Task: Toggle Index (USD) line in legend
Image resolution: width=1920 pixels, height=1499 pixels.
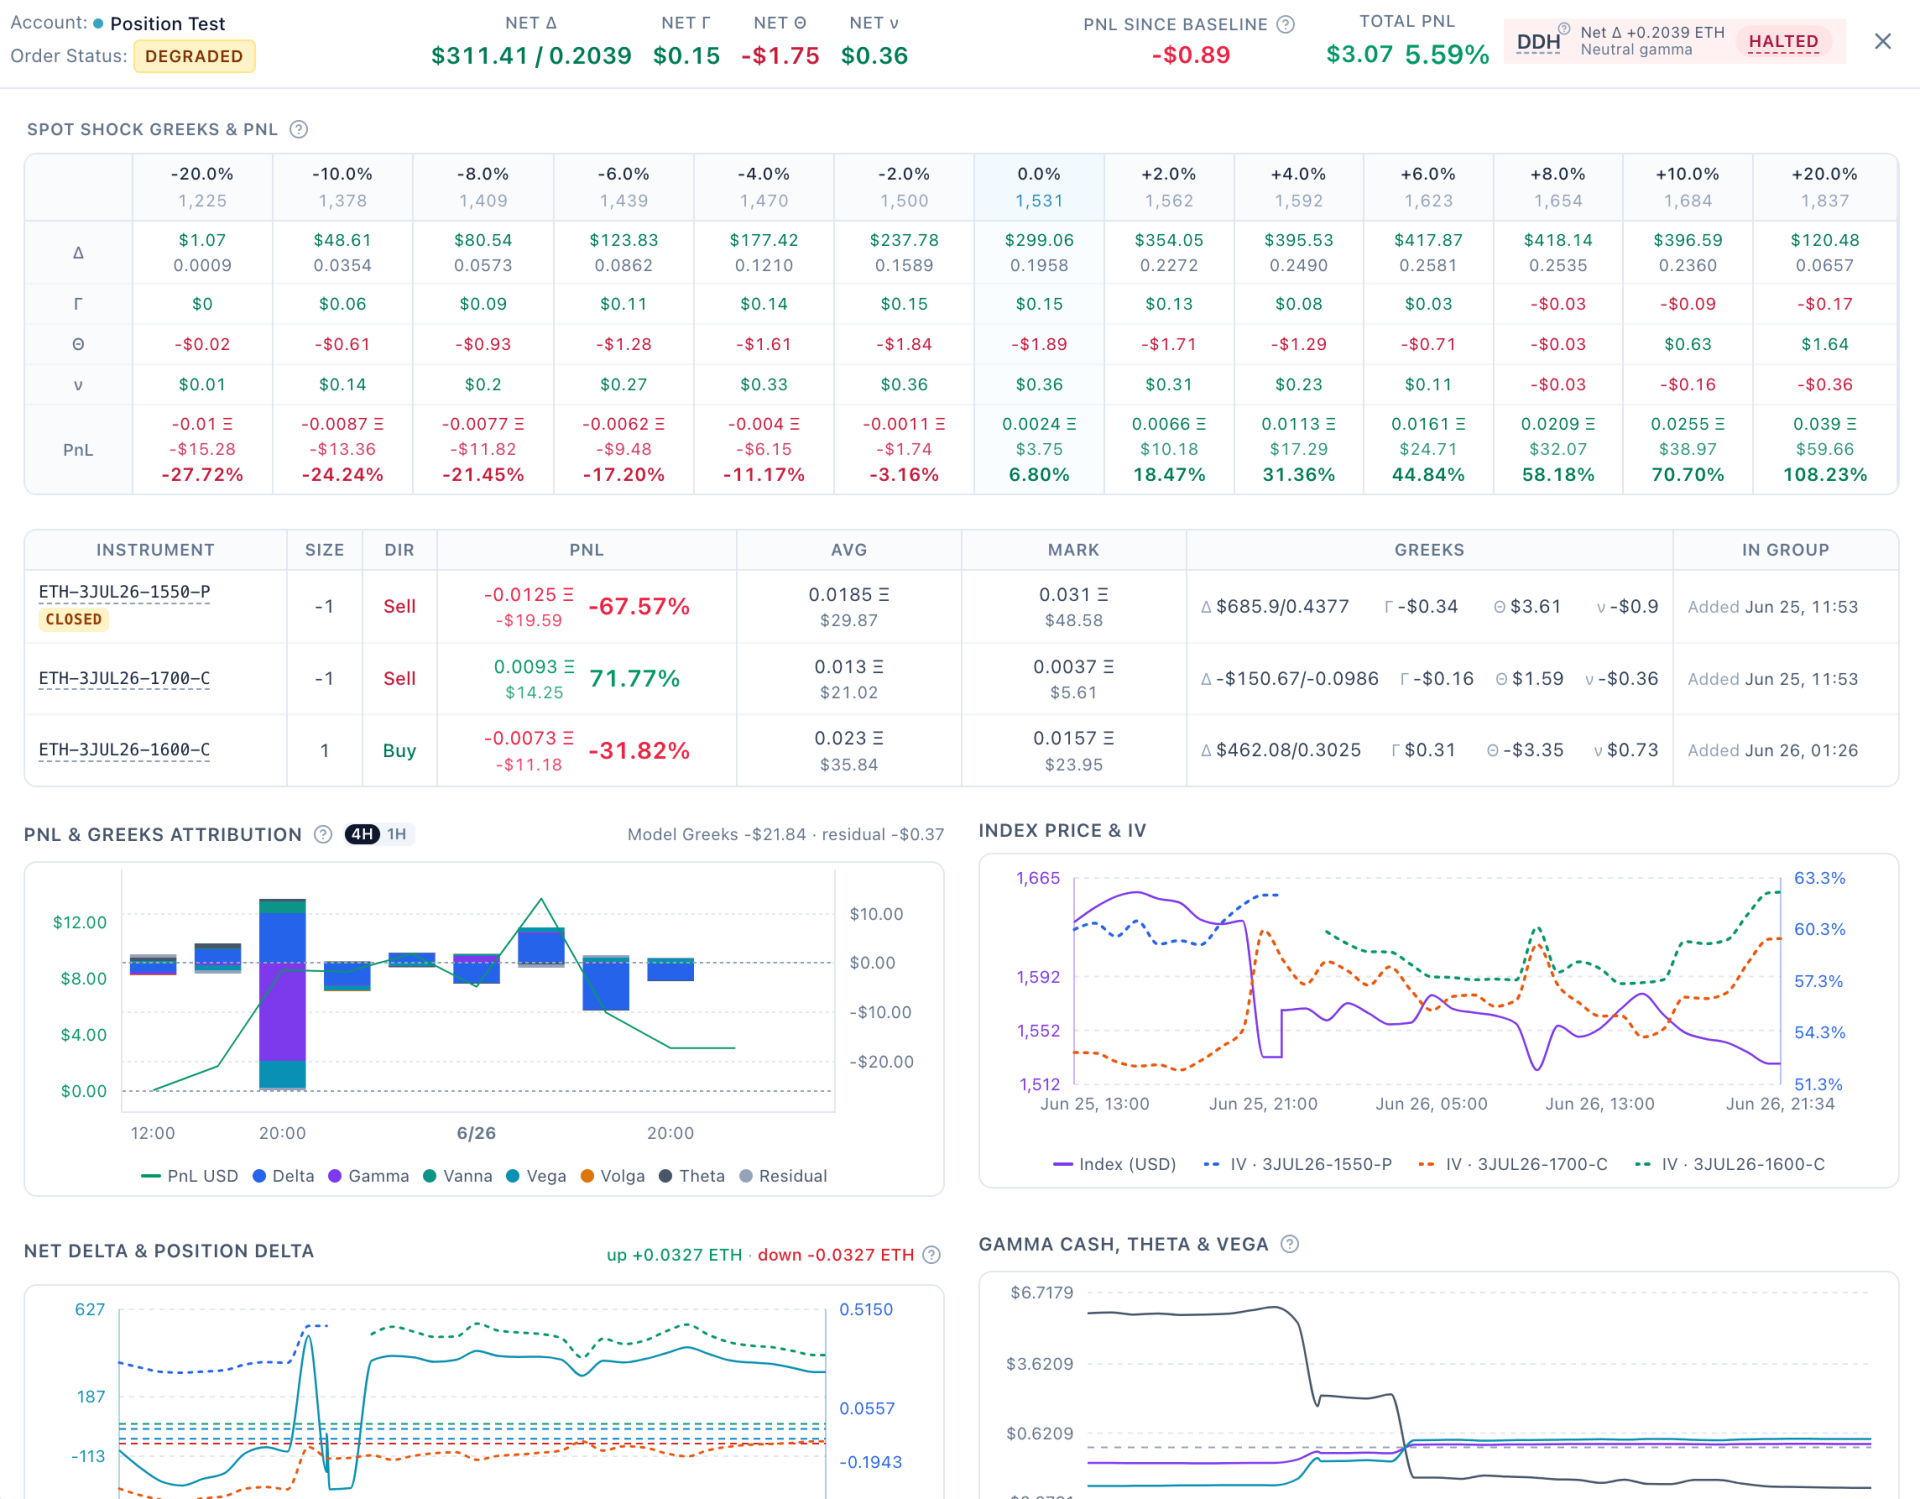Action: point(1115,1164)
